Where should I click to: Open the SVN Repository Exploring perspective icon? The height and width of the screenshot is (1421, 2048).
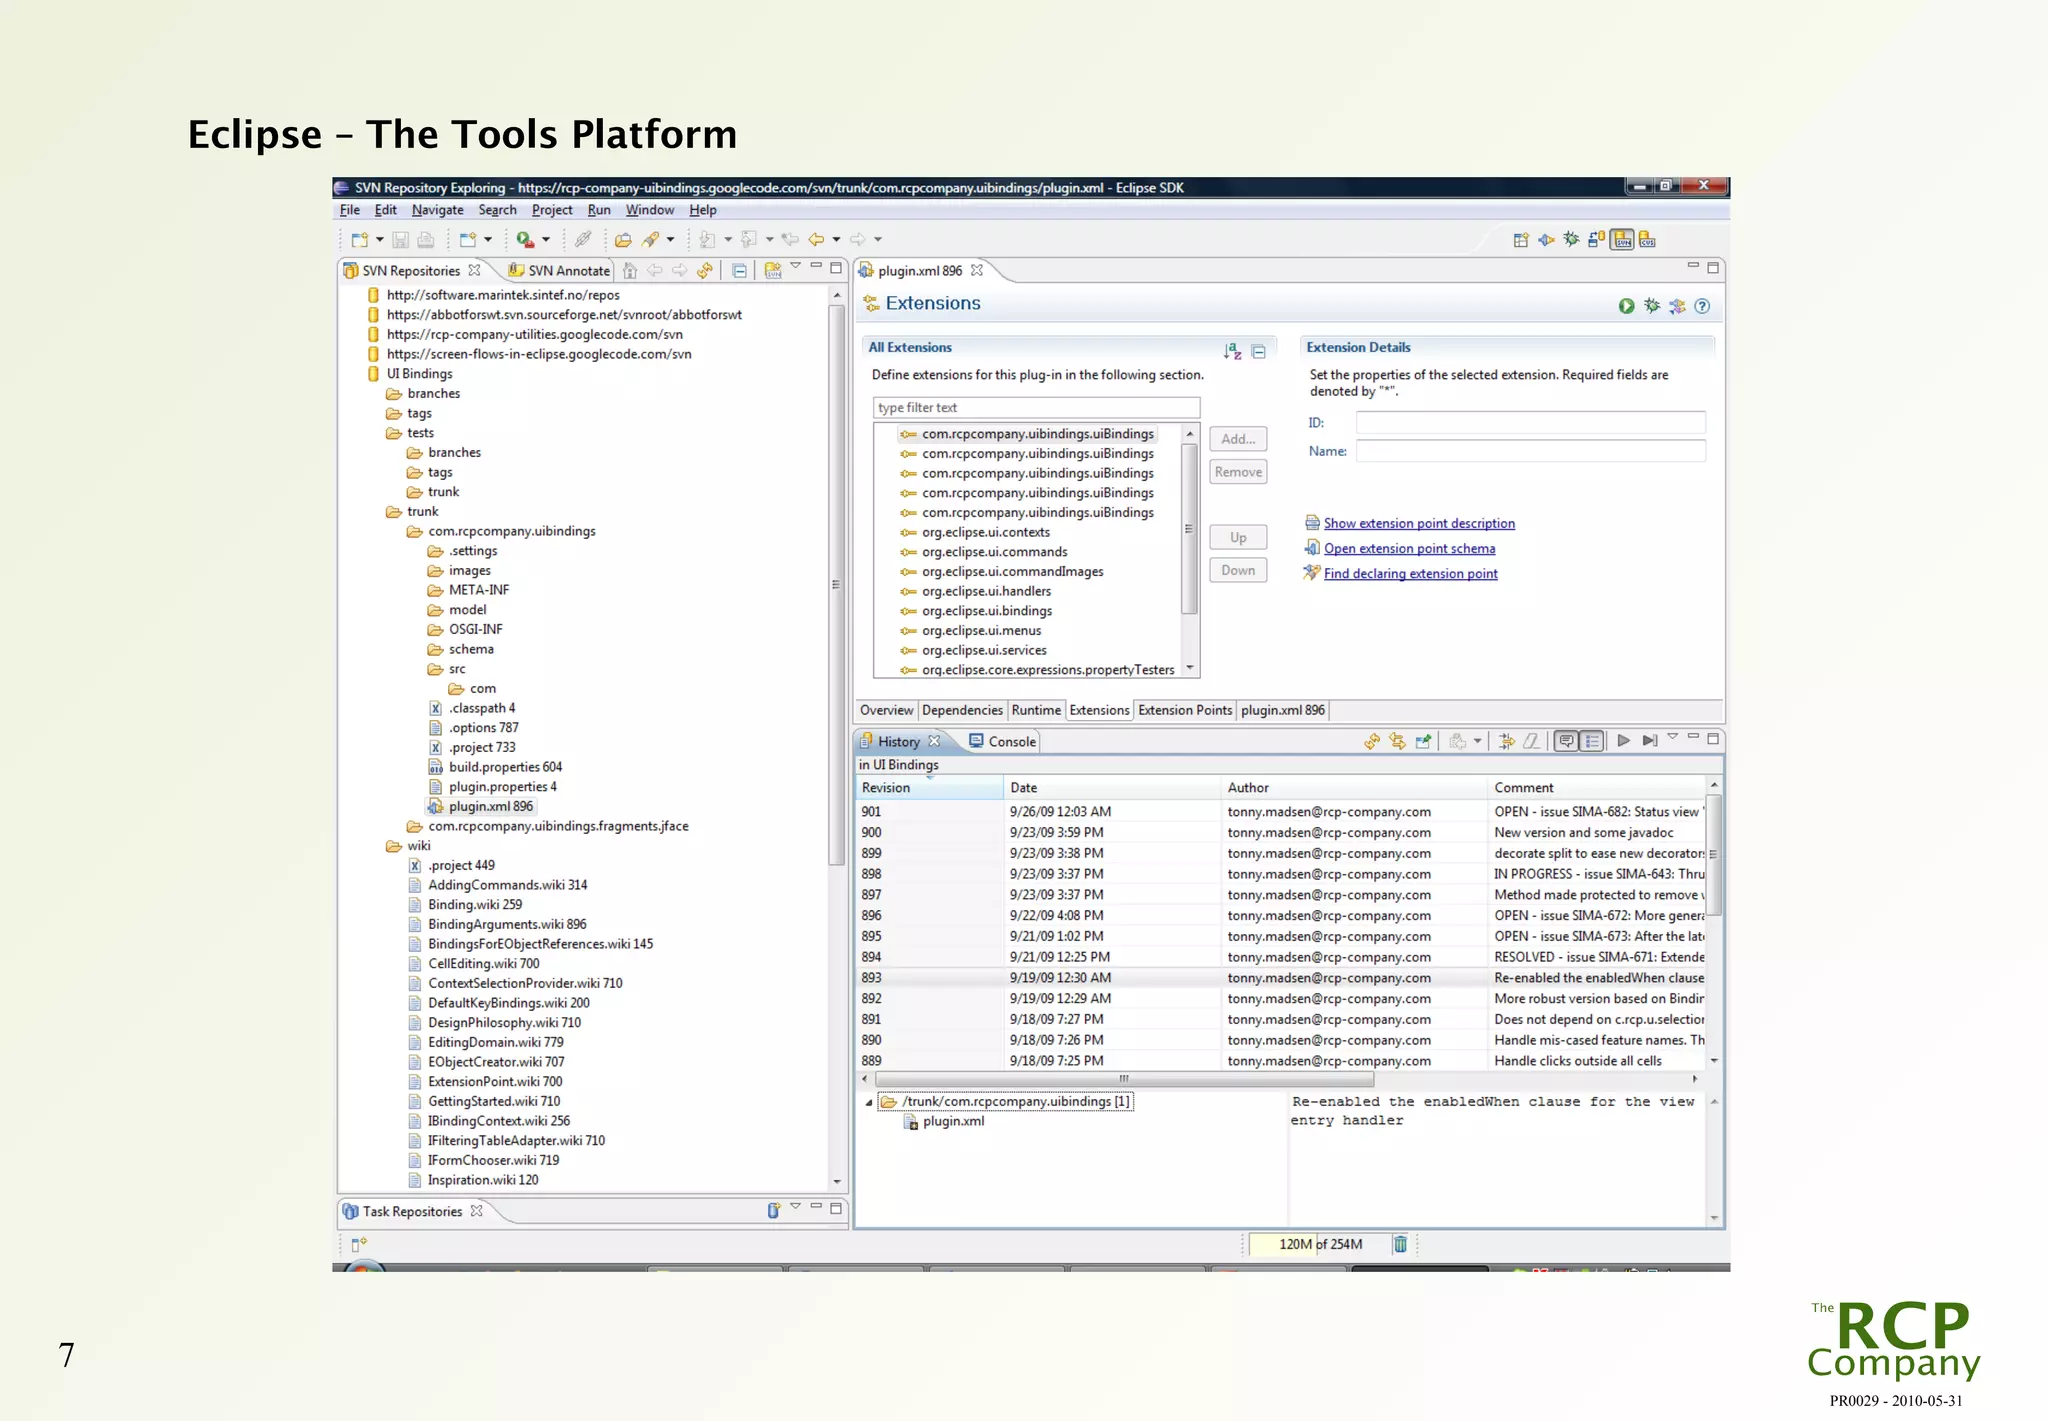(1622, 240)
